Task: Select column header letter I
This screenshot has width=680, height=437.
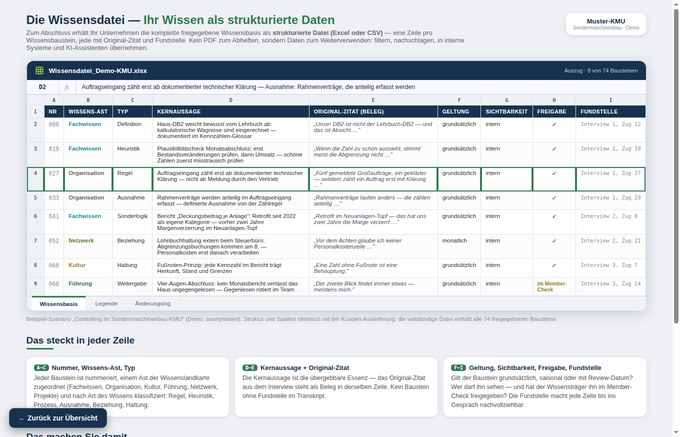Action: click(x=611, y=100)
